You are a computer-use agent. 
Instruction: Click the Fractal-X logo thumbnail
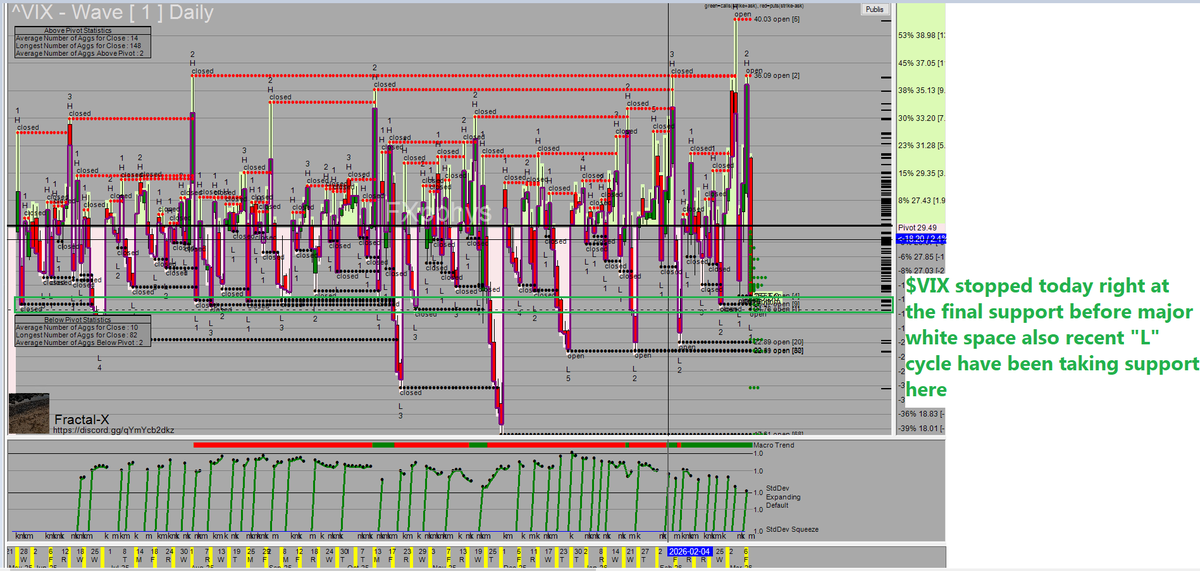[29, 414]
